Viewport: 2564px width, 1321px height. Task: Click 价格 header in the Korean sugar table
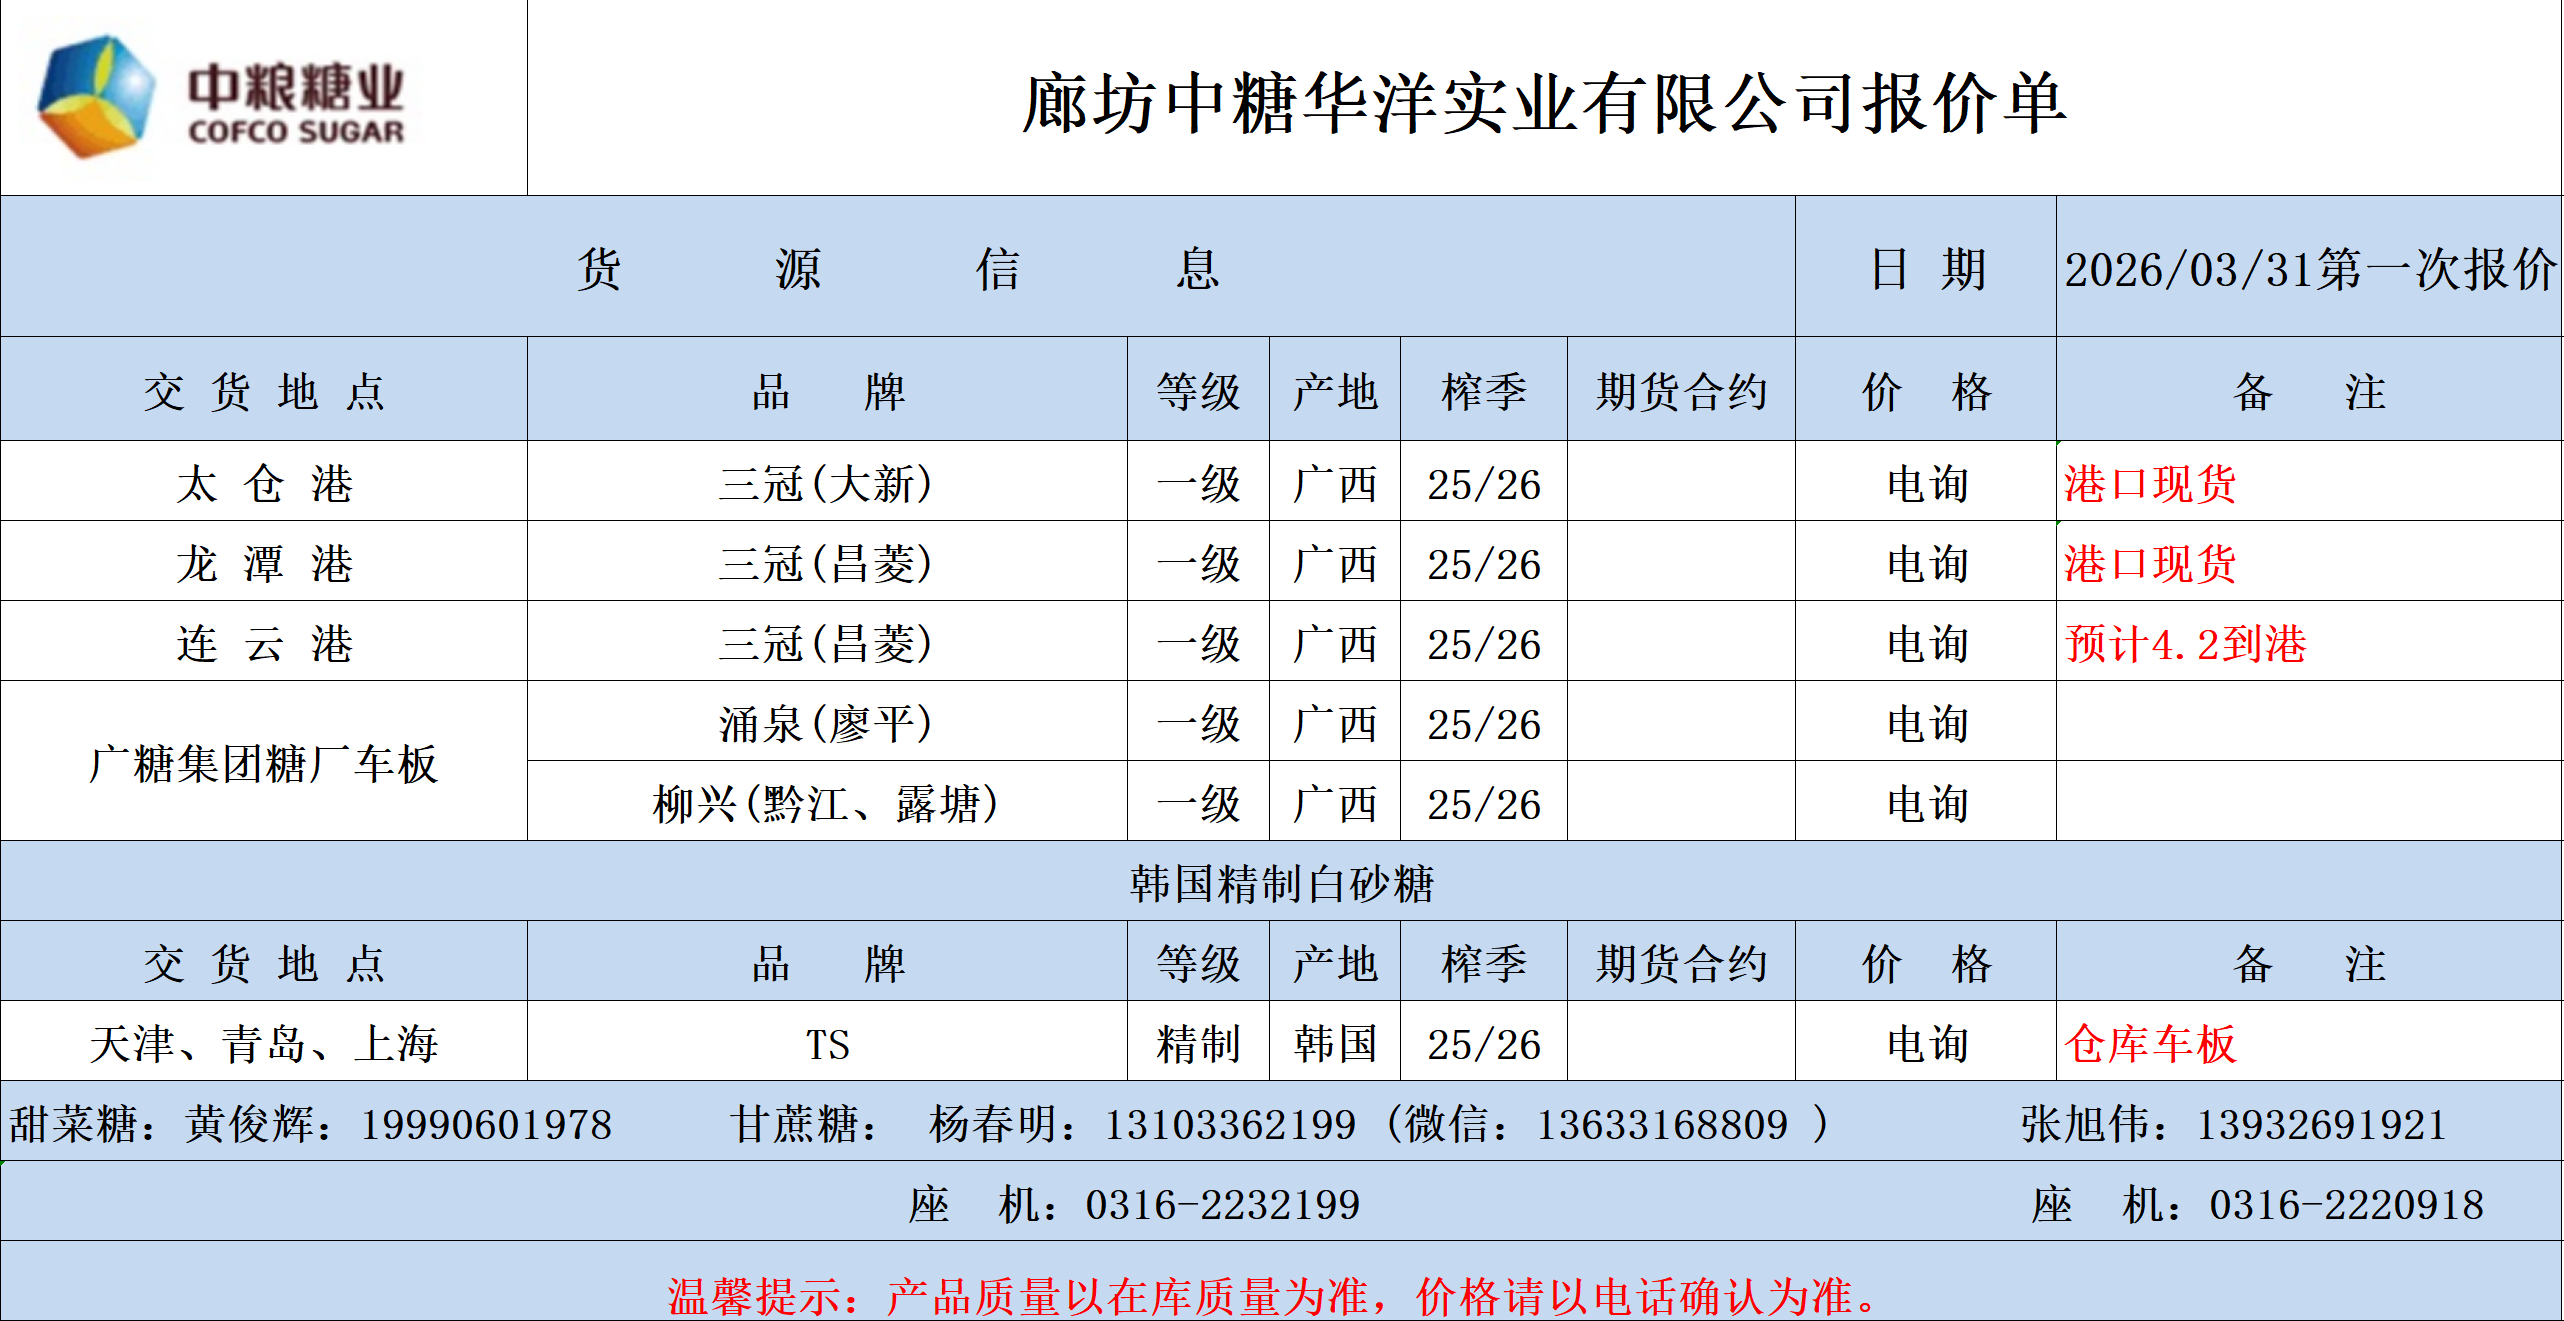click(1926, 962)
